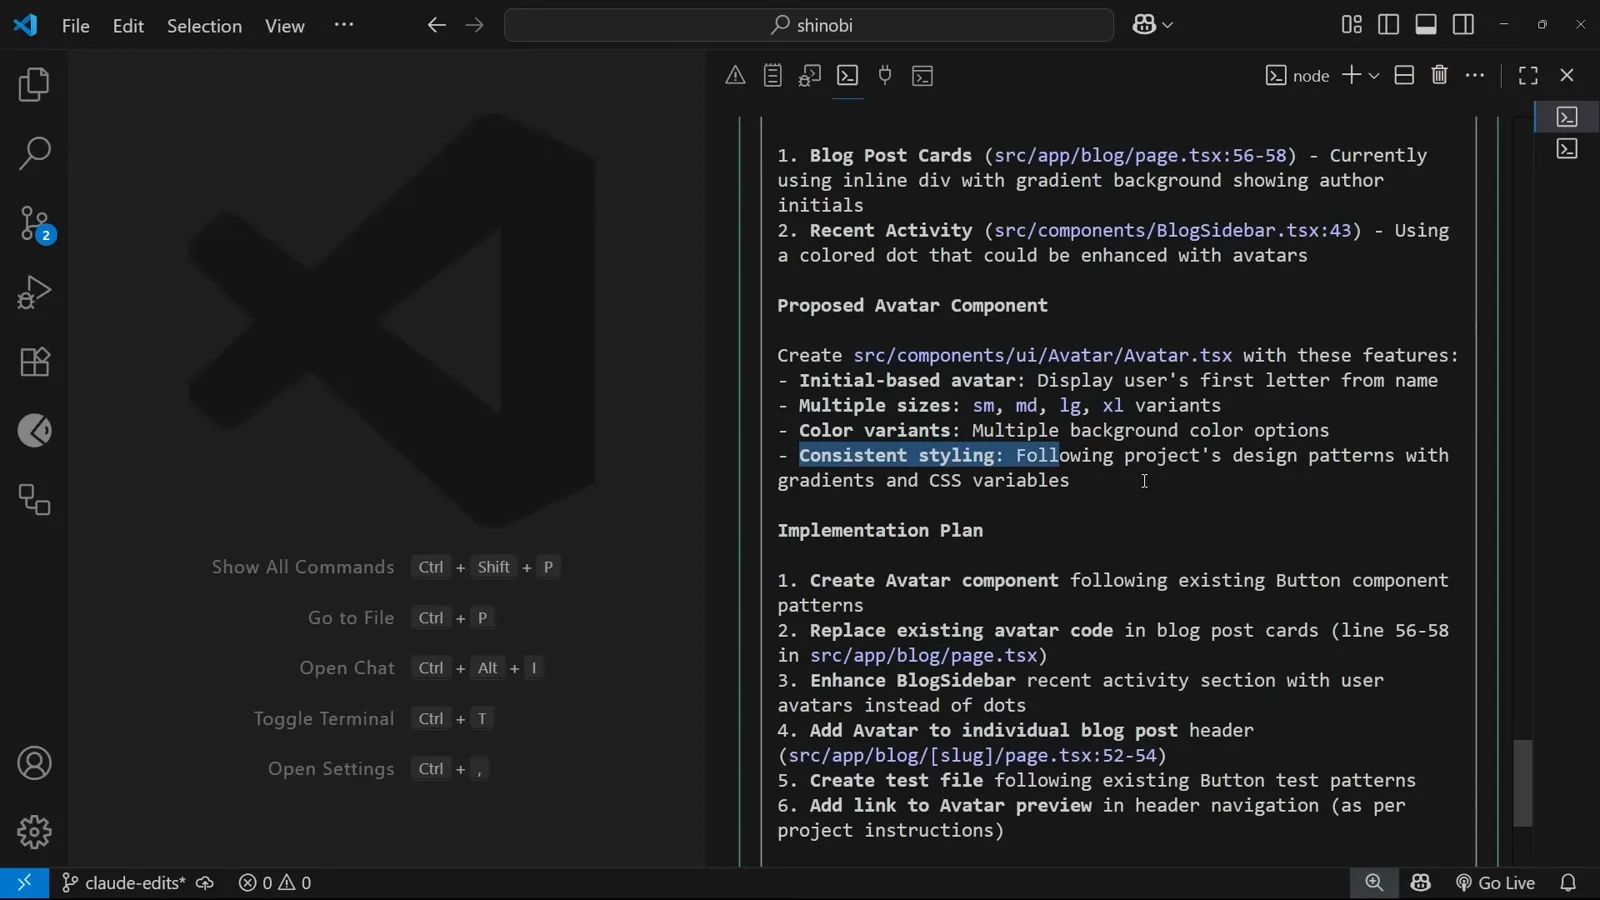Show the Debug Console panel icon
This screenshot has width=1600, height=900.
point(810,75)
